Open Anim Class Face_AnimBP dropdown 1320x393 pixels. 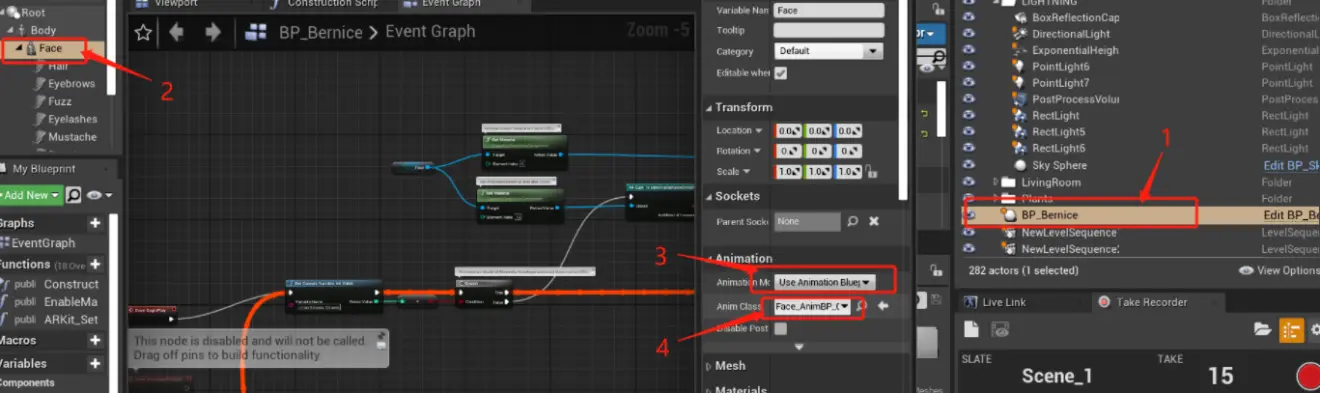[812, 306]
